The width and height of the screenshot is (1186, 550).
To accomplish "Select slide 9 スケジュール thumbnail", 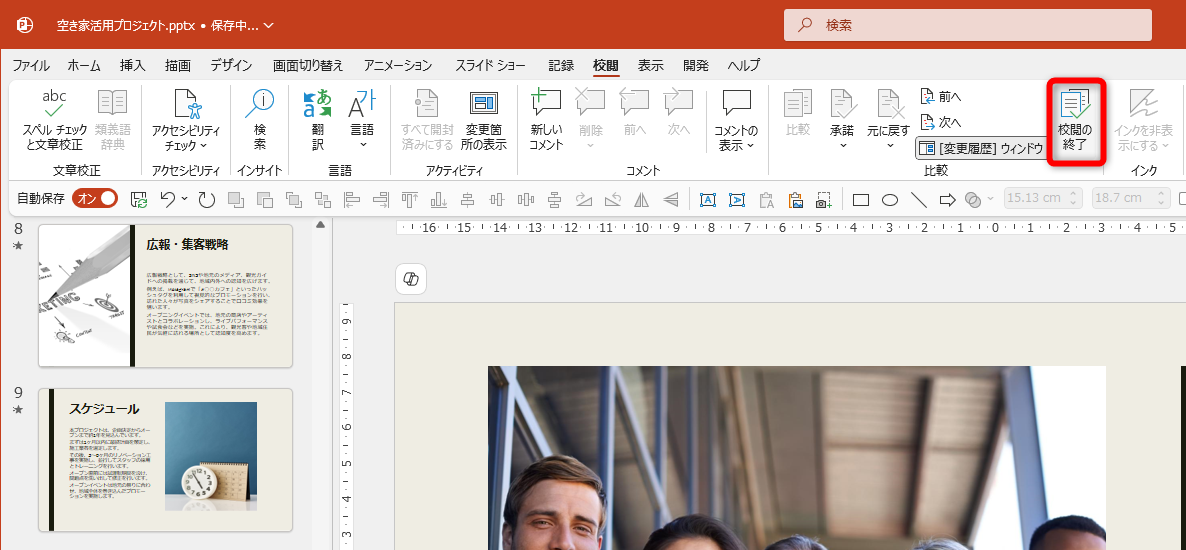I will [x=165, y=460].
